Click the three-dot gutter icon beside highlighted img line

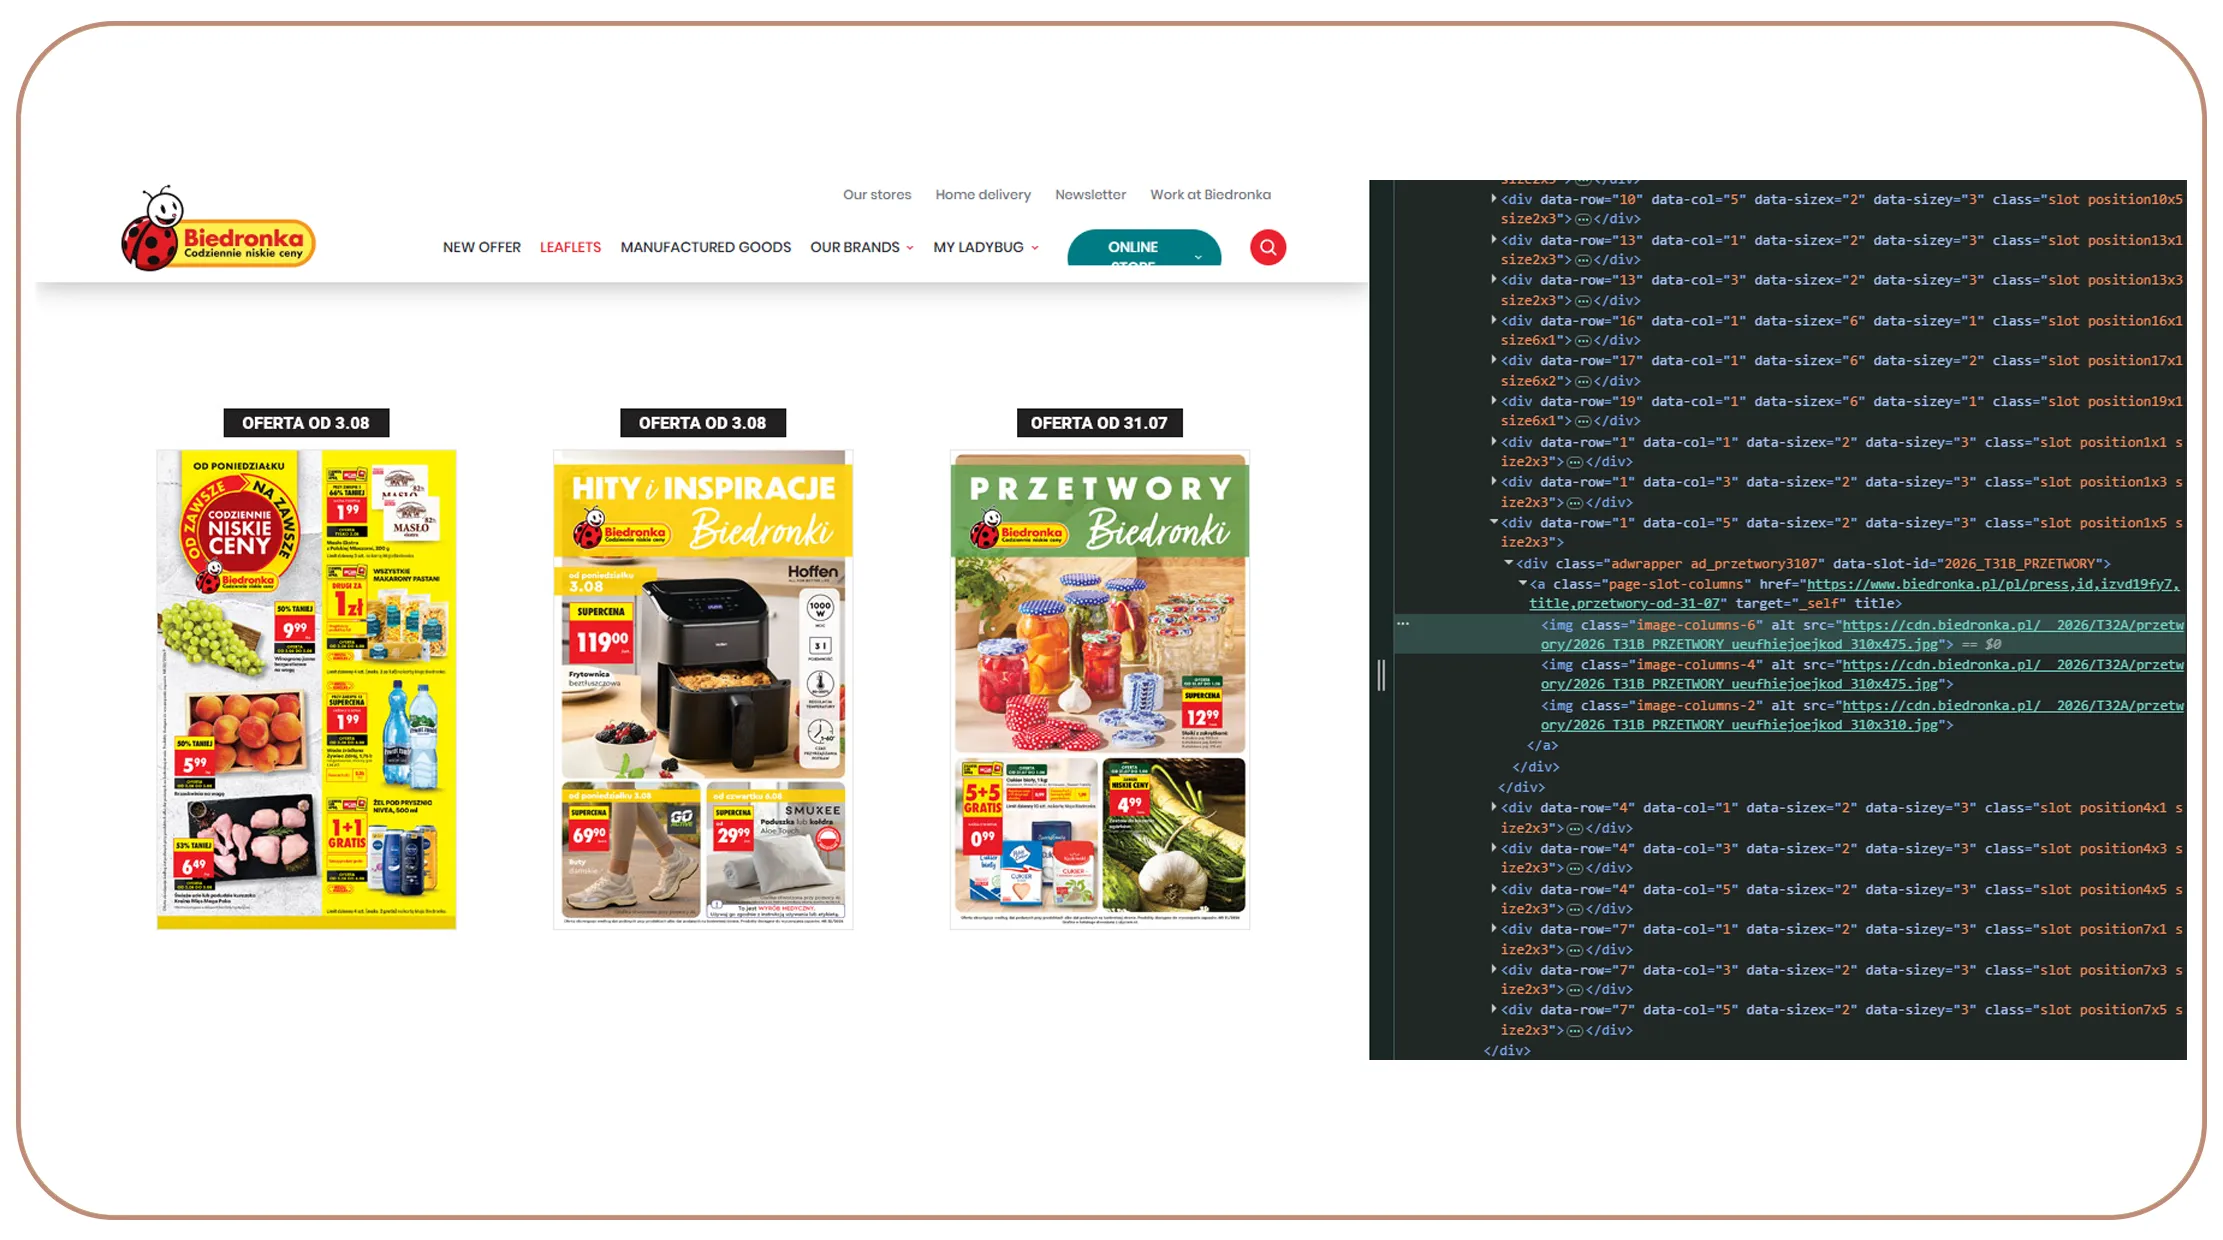1403,623
